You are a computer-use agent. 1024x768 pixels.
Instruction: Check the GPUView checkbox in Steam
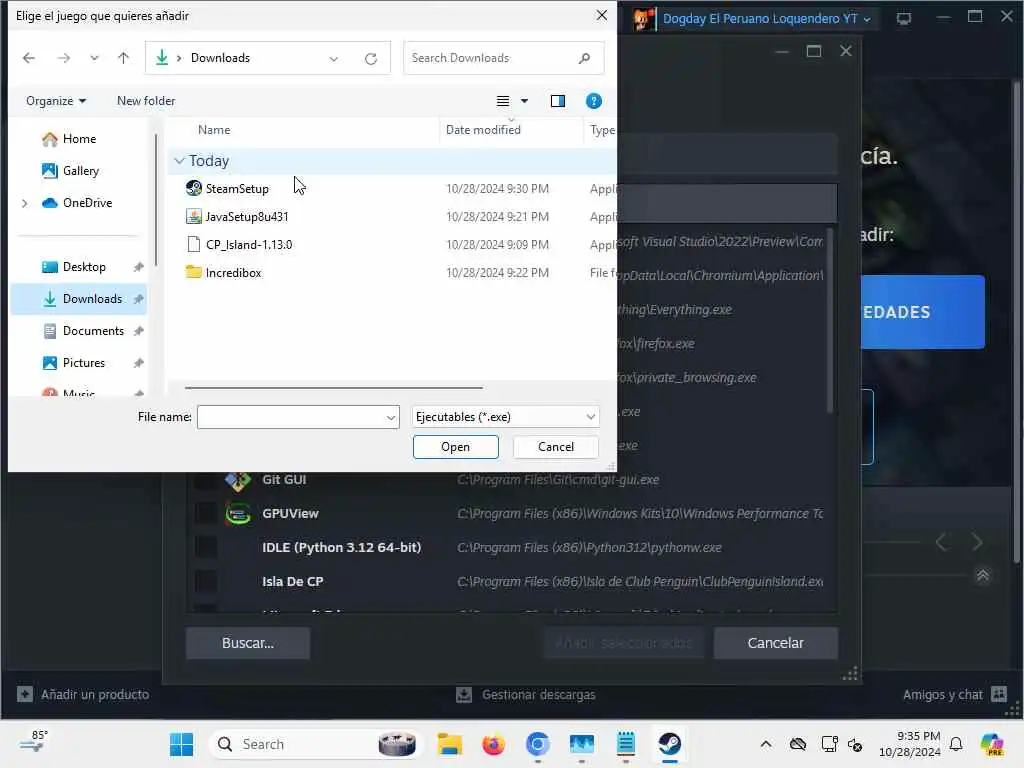click(x=206, y=514)
